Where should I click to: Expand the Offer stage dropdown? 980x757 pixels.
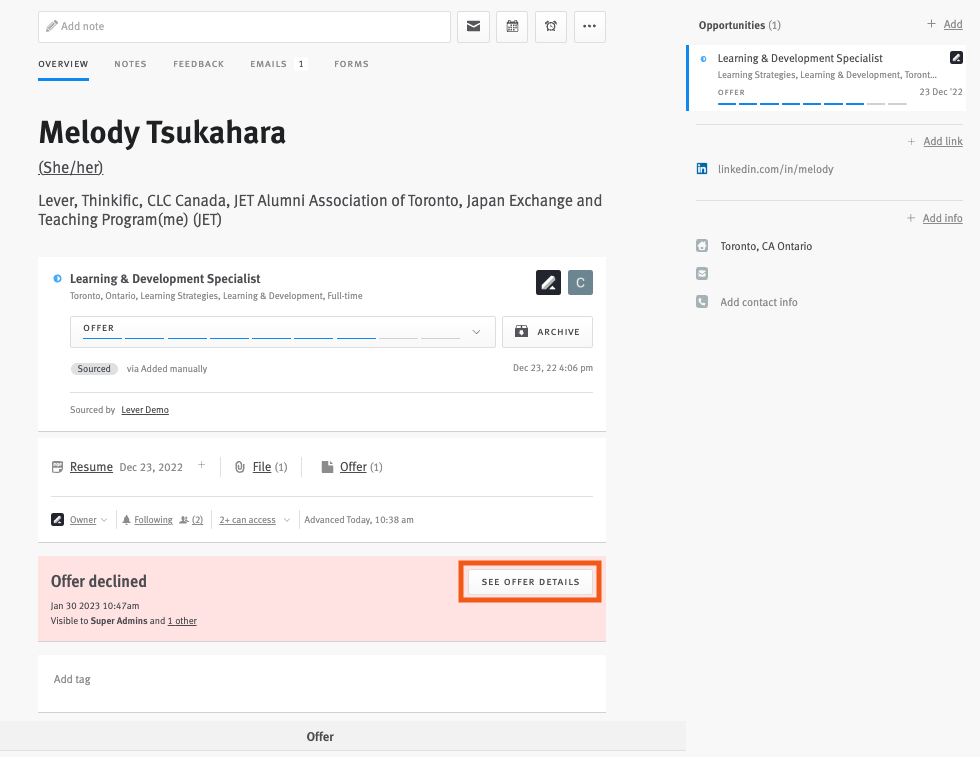tap(477, 331)
